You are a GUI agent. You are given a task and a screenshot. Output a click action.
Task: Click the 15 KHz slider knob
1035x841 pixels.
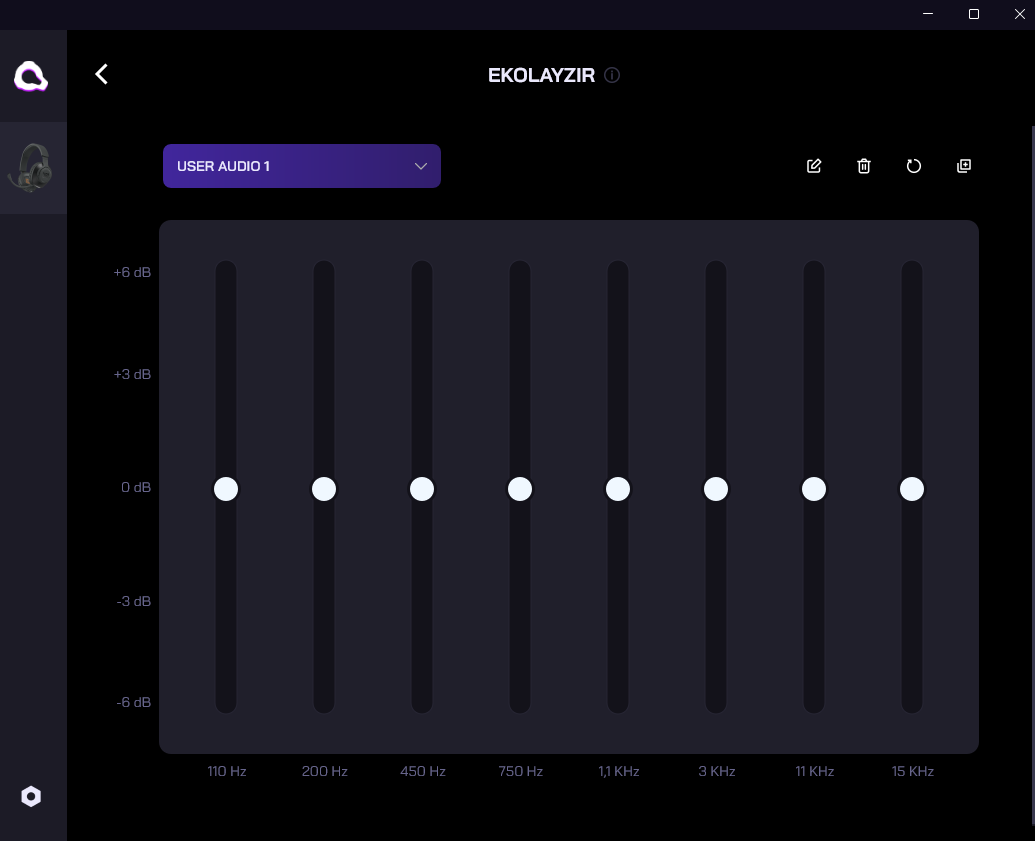(x=912, y=489)
